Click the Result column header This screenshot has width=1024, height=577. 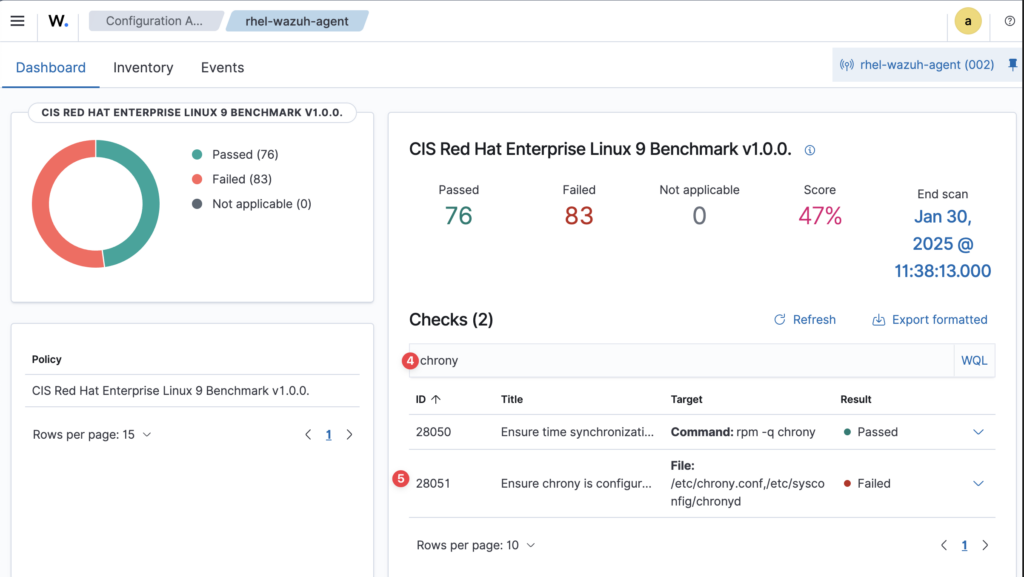coord(856,399)
